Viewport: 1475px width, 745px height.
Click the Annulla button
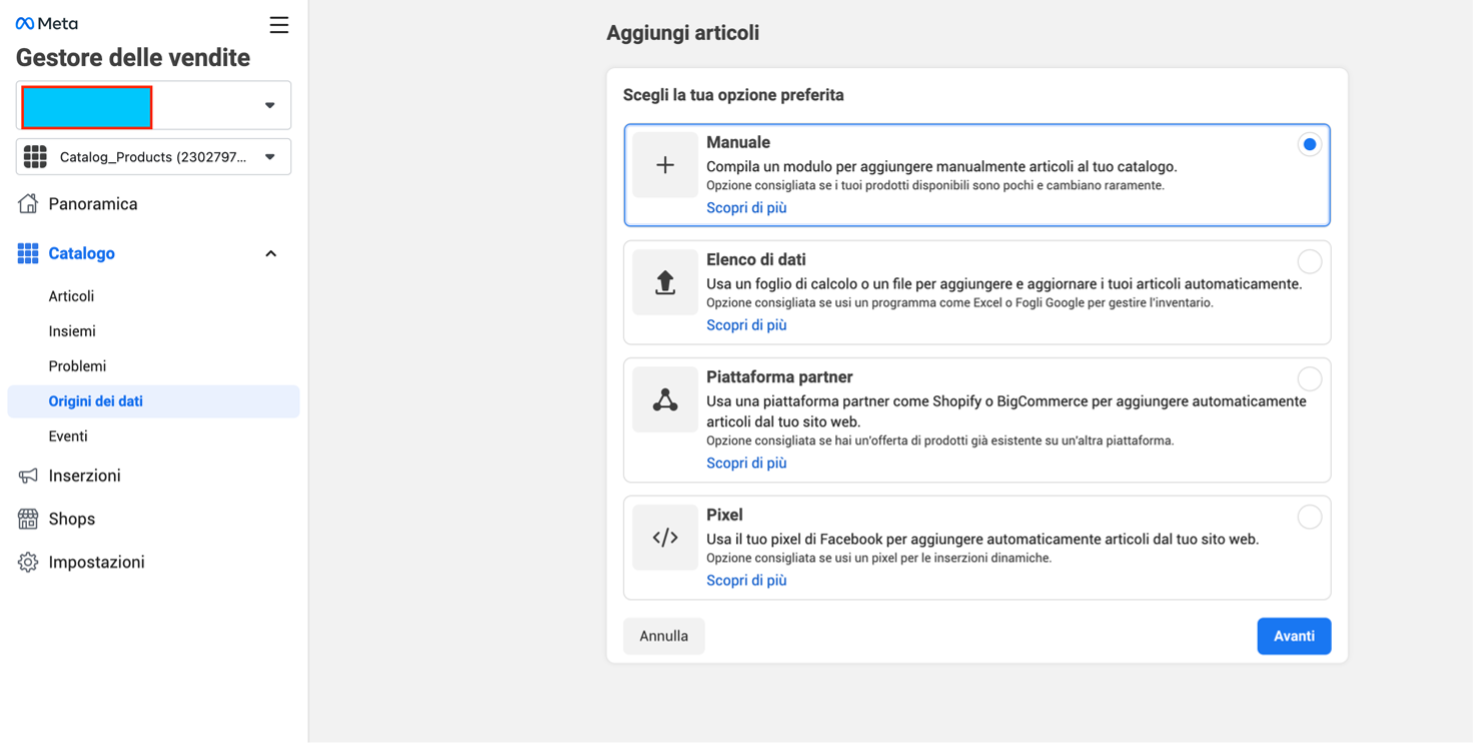664,636
